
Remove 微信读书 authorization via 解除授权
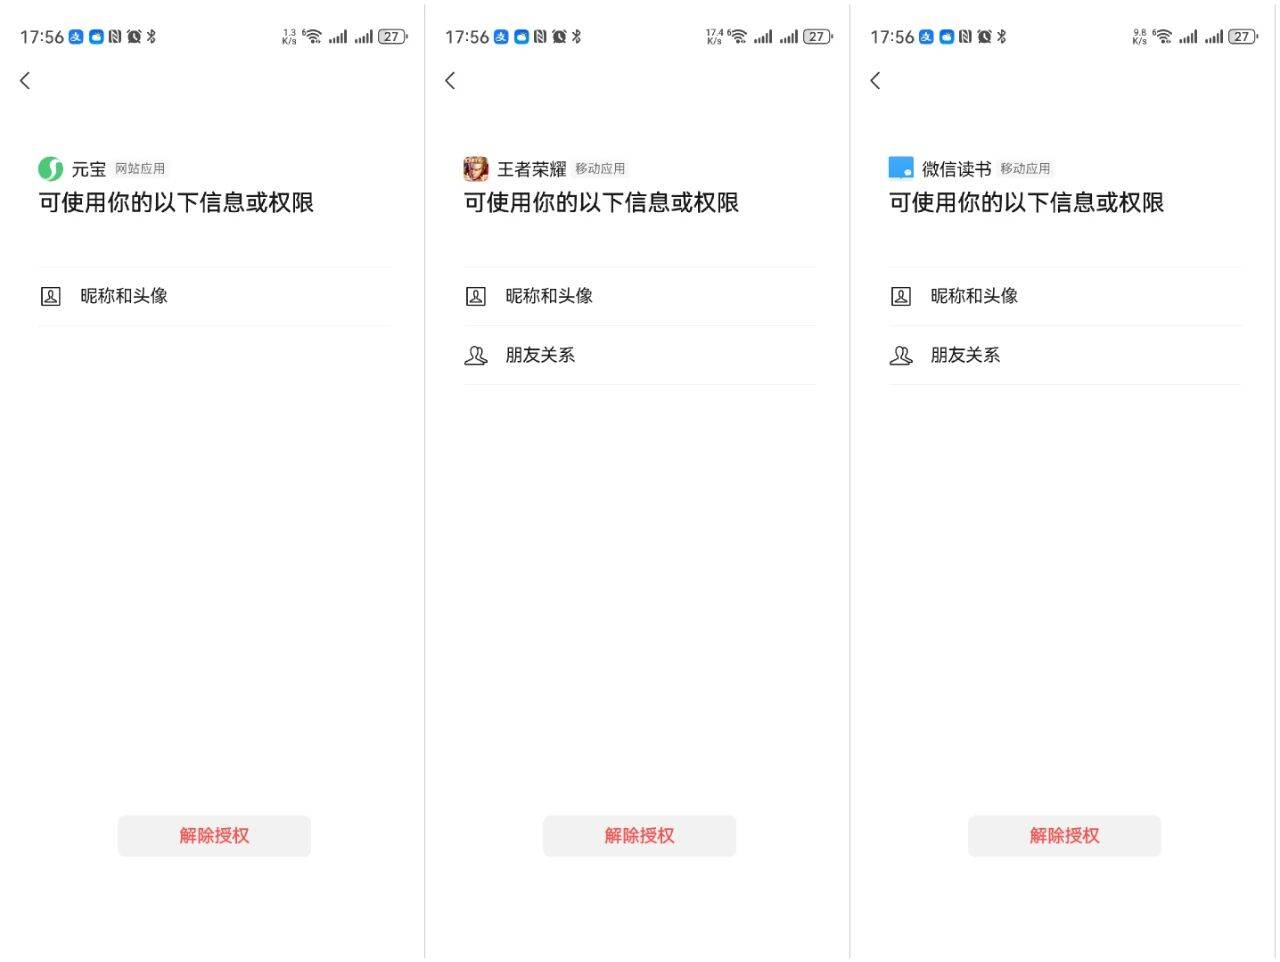point(1064,836)
